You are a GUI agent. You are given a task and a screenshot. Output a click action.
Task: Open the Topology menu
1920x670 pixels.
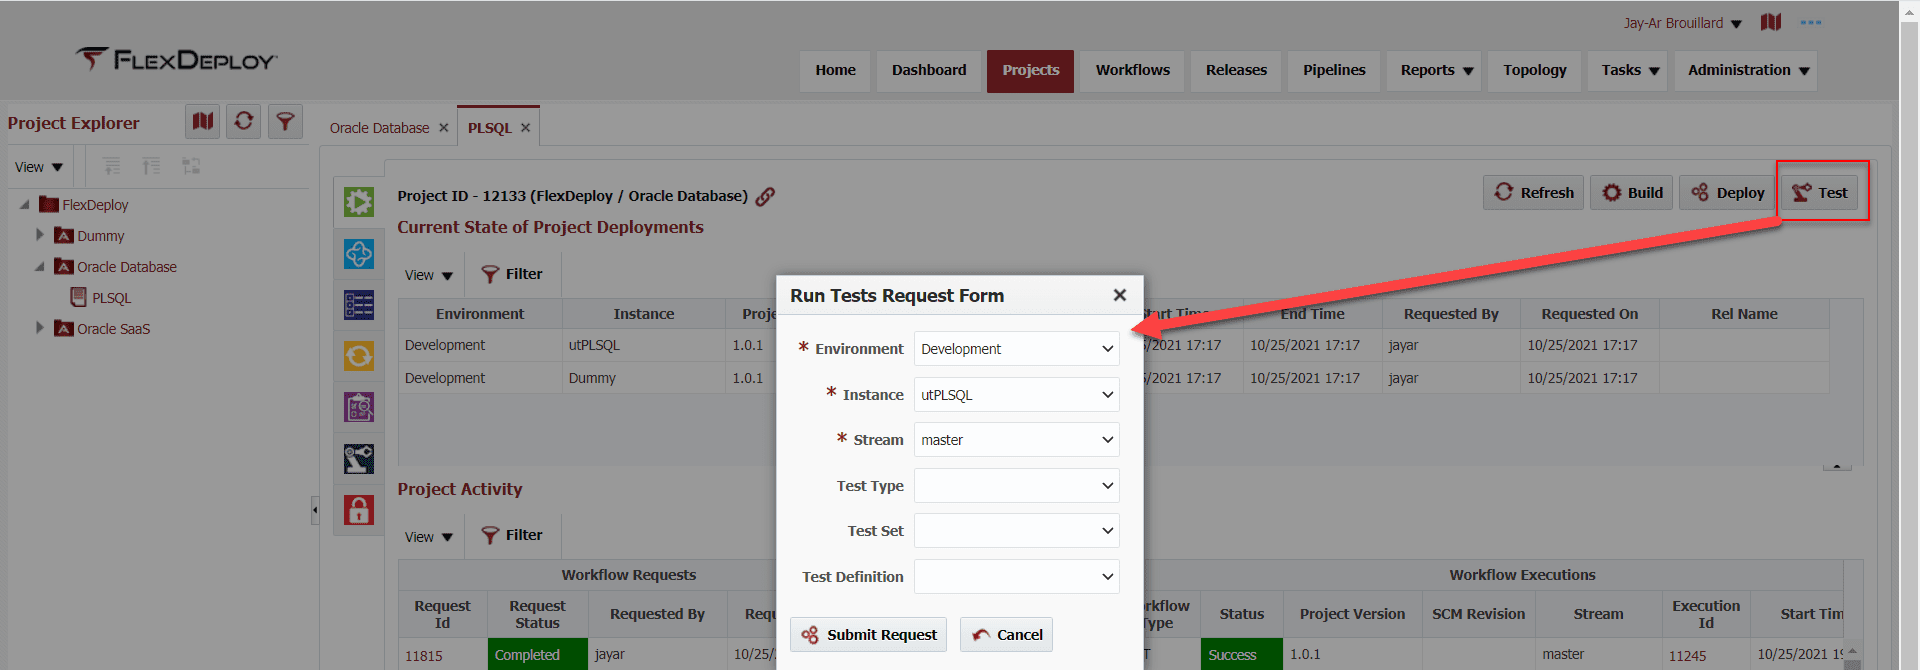[1534, 70]
